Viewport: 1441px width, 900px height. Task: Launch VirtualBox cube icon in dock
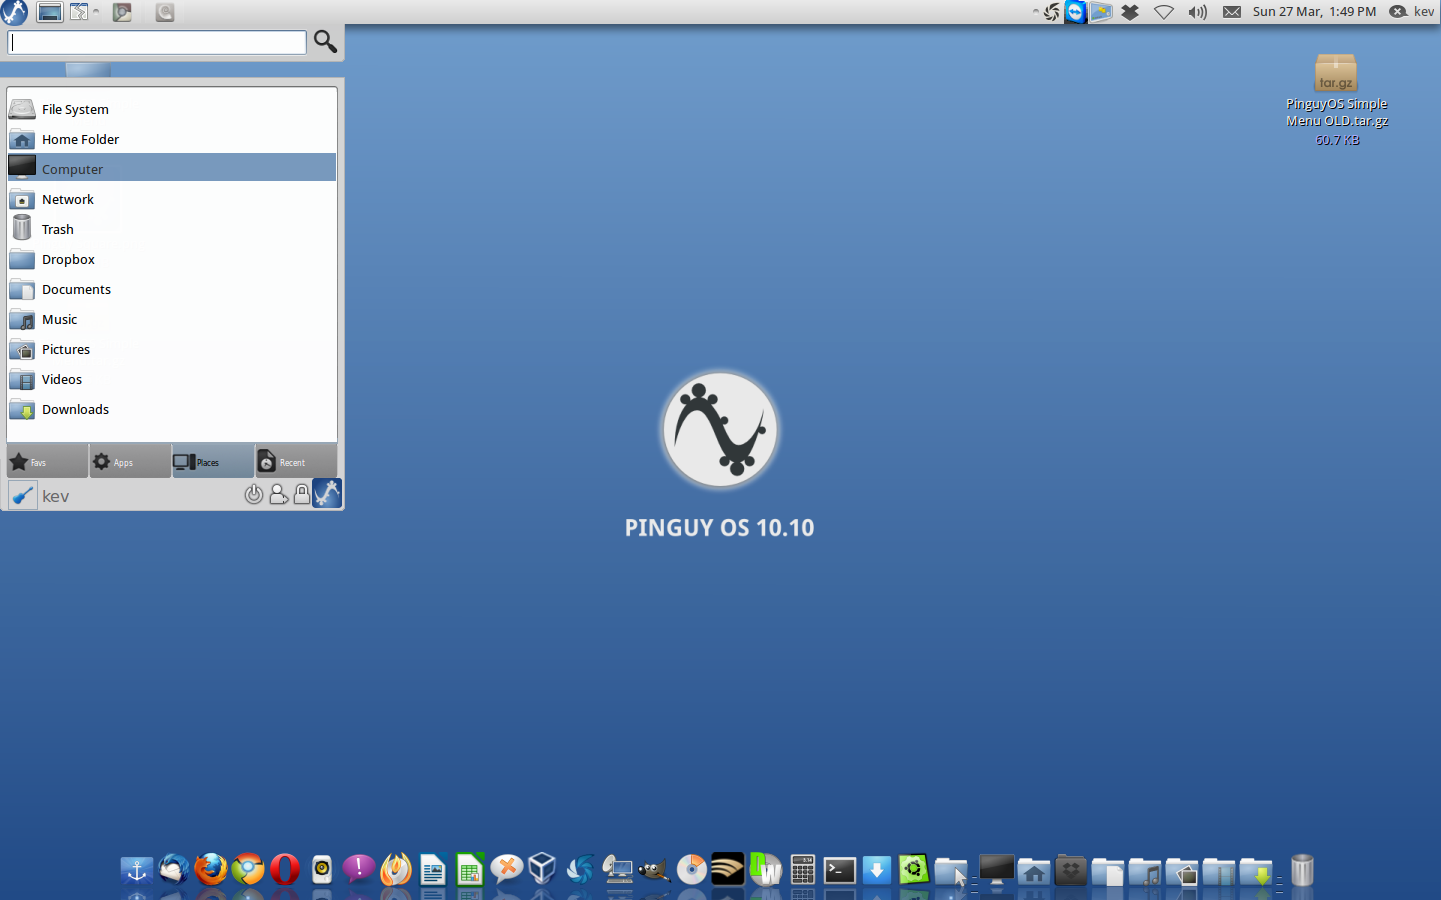pos(542,869)
